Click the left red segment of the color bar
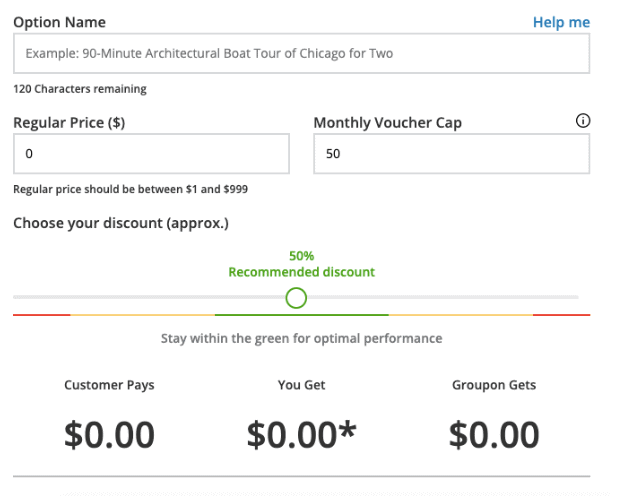619x496 pixels. coord(42,315)
